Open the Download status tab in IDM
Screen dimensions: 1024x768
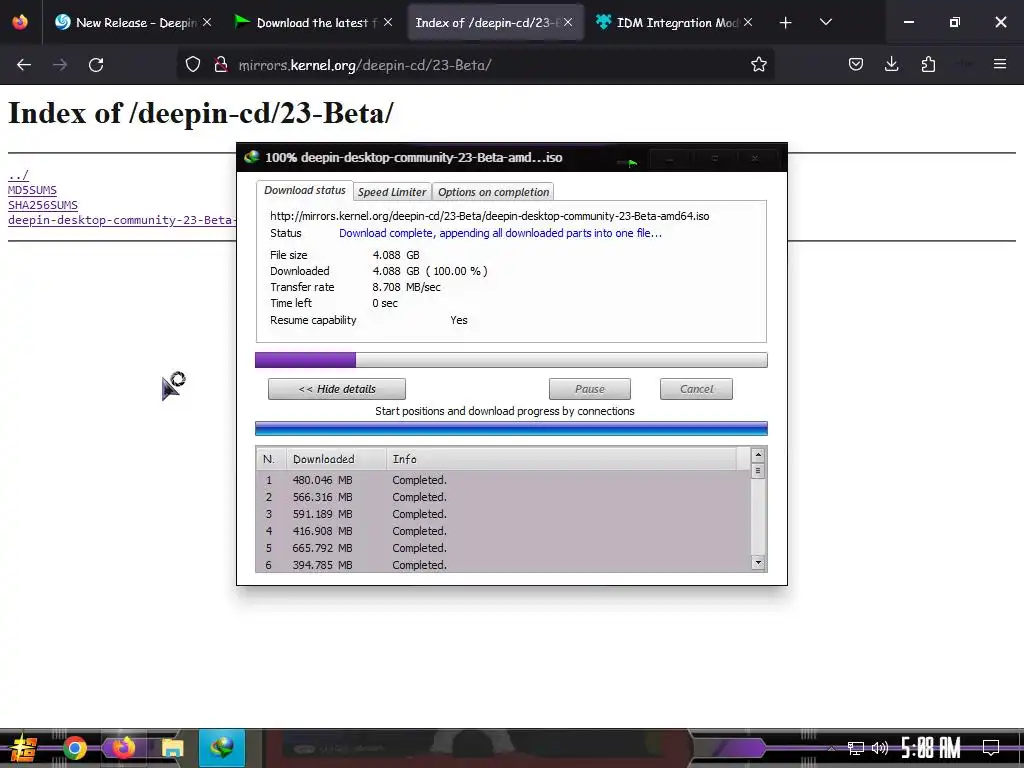coord(304,191)
